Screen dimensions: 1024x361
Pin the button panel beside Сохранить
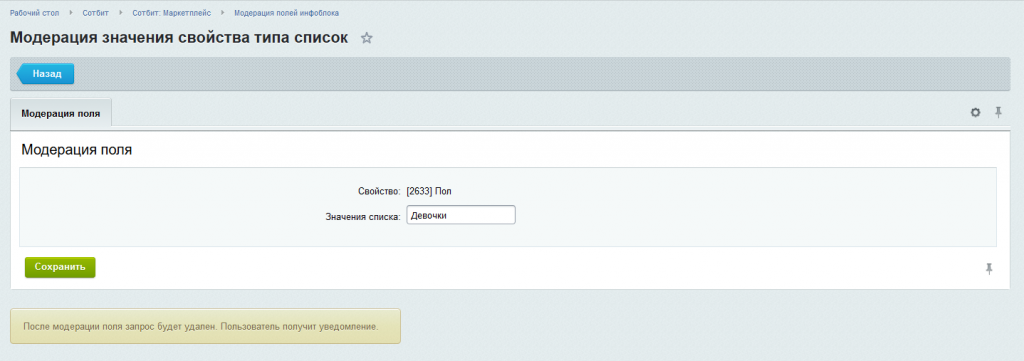pos(989,268)
